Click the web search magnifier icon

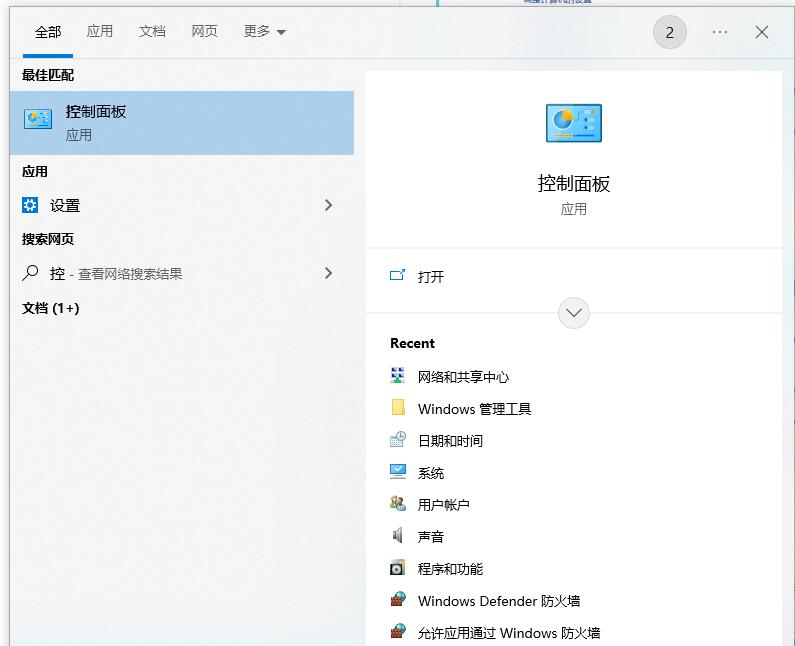(x=30, y=273)
